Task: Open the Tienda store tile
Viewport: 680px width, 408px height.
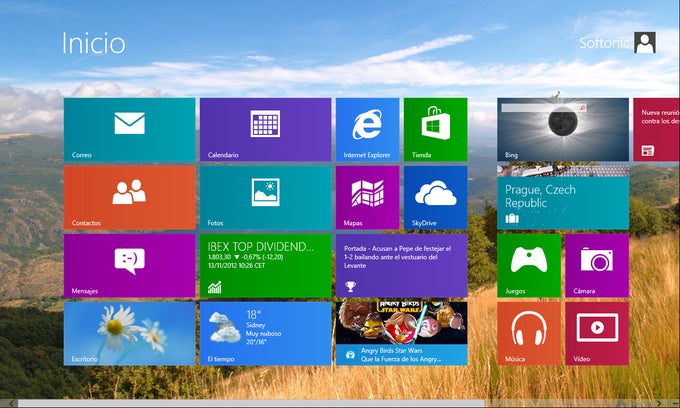Action: pyautogui.click(x=435, y=130)
